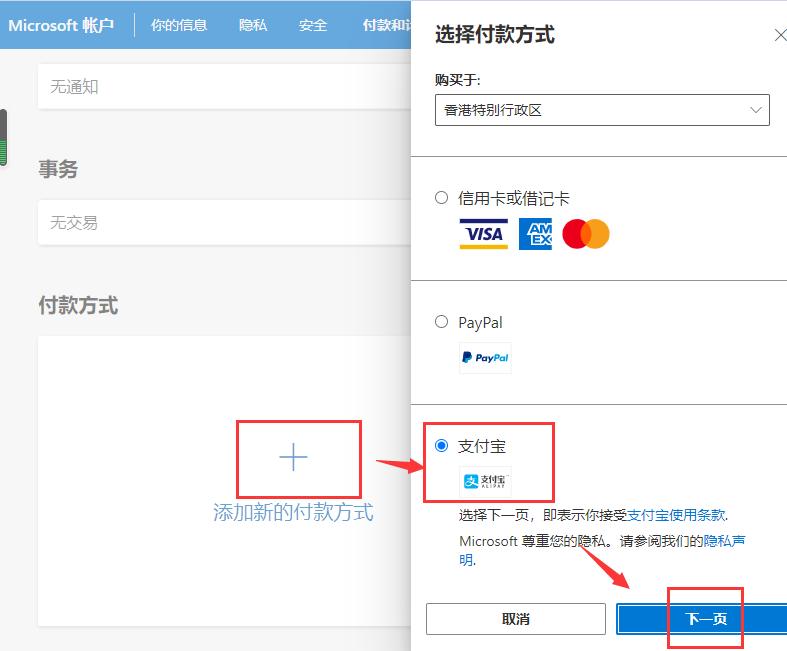Open the 香港特别行政区 region dropdown
The width and height of the screenshot is (787, 651).
pyautogui.click(x=602, y=110)
